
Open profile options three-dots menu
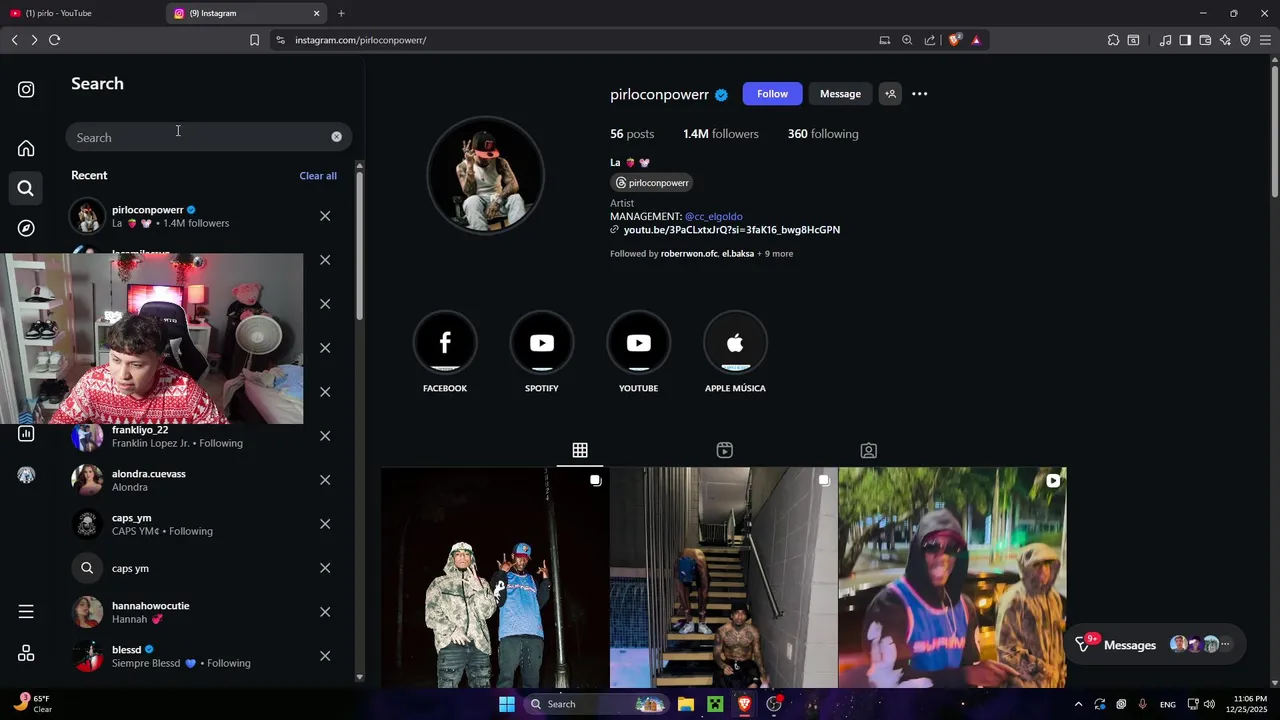point(920,94)
